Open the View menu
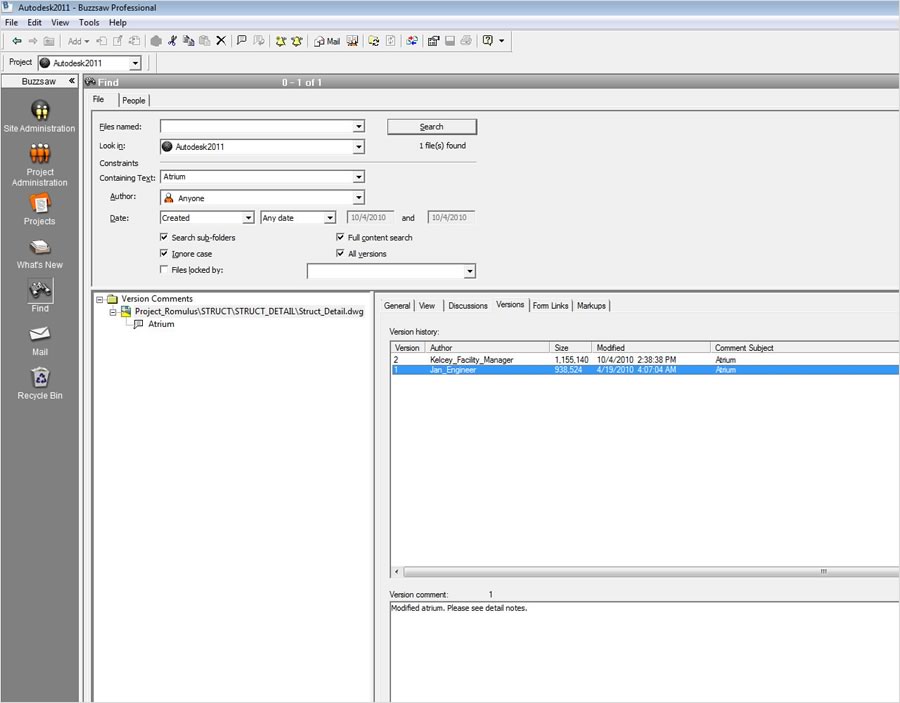The image size is (900, 703). (x=60, y=22)
